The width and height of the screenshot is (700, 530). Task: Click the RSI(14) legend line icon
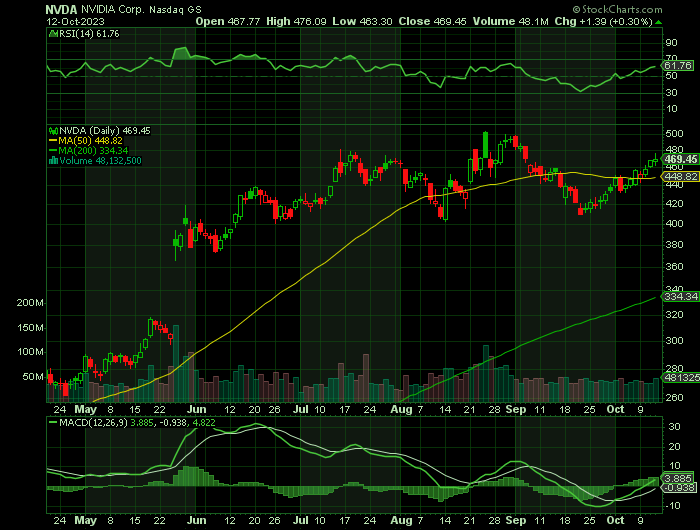53,33
